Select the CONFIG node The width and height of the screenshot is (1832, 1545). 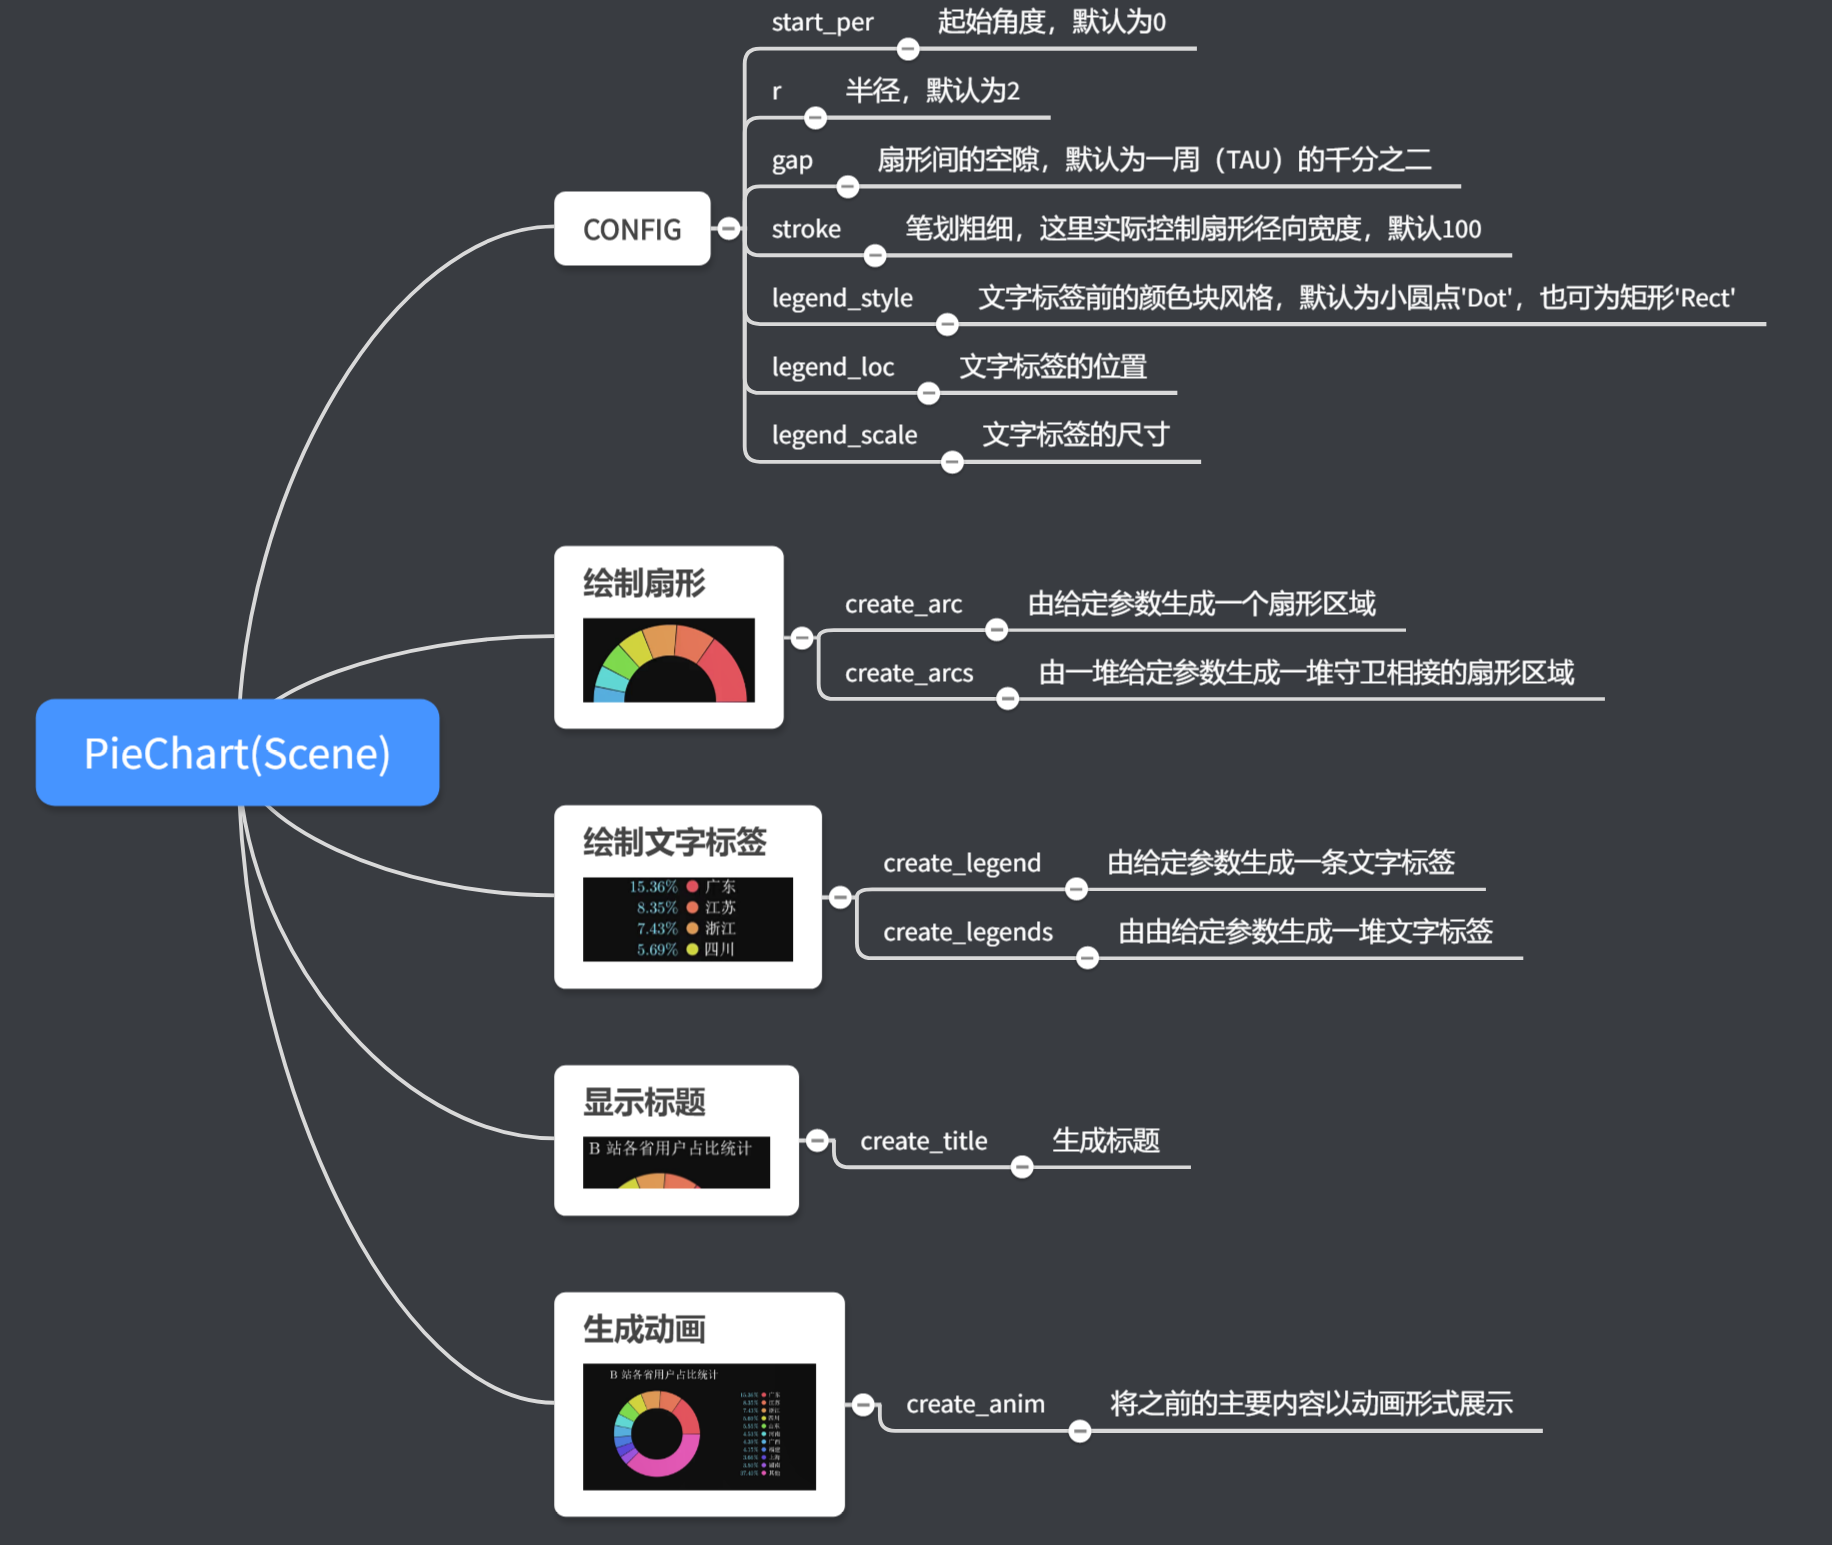pos(632,229)
